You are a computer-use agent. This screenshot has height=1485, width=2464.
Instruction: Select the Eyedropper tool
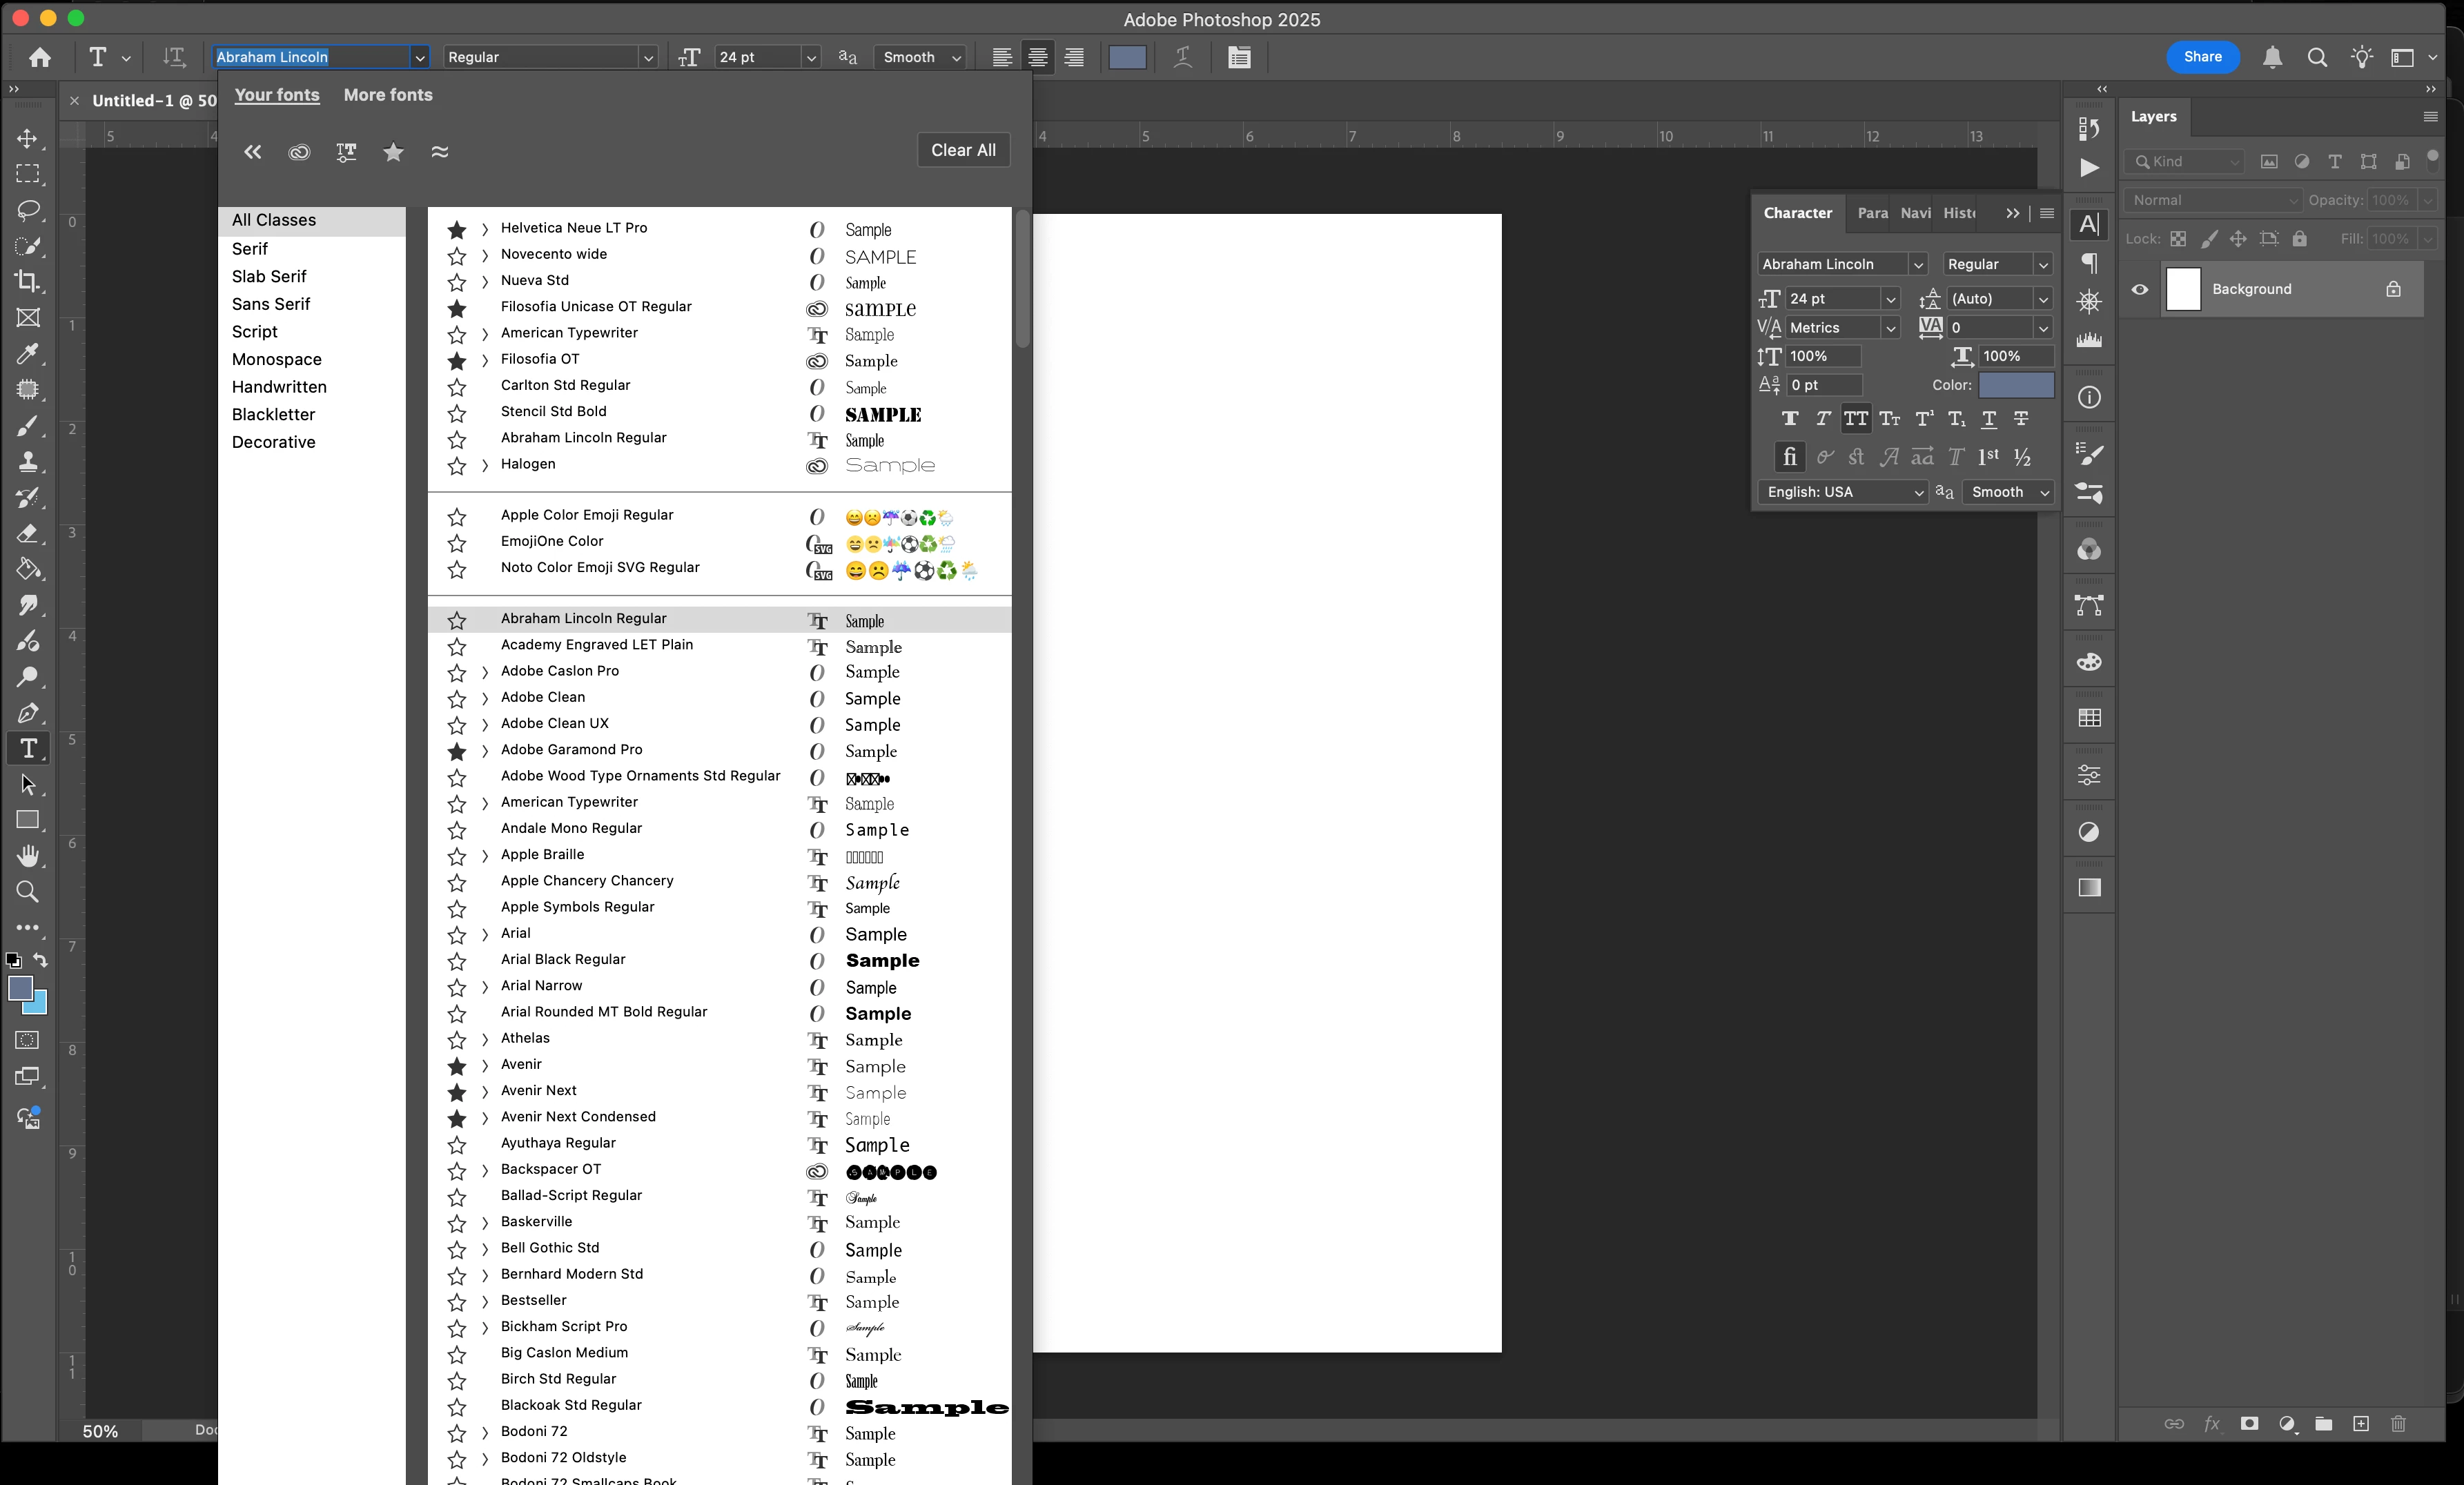[x=28, y=354]
